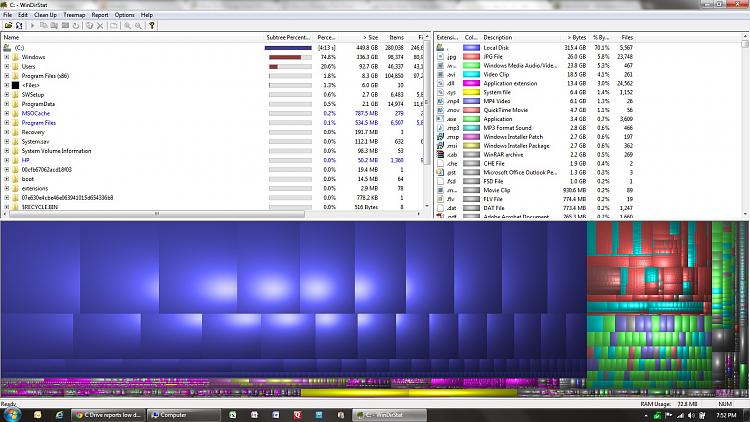Sort by the Description column header

click(520, 37)
